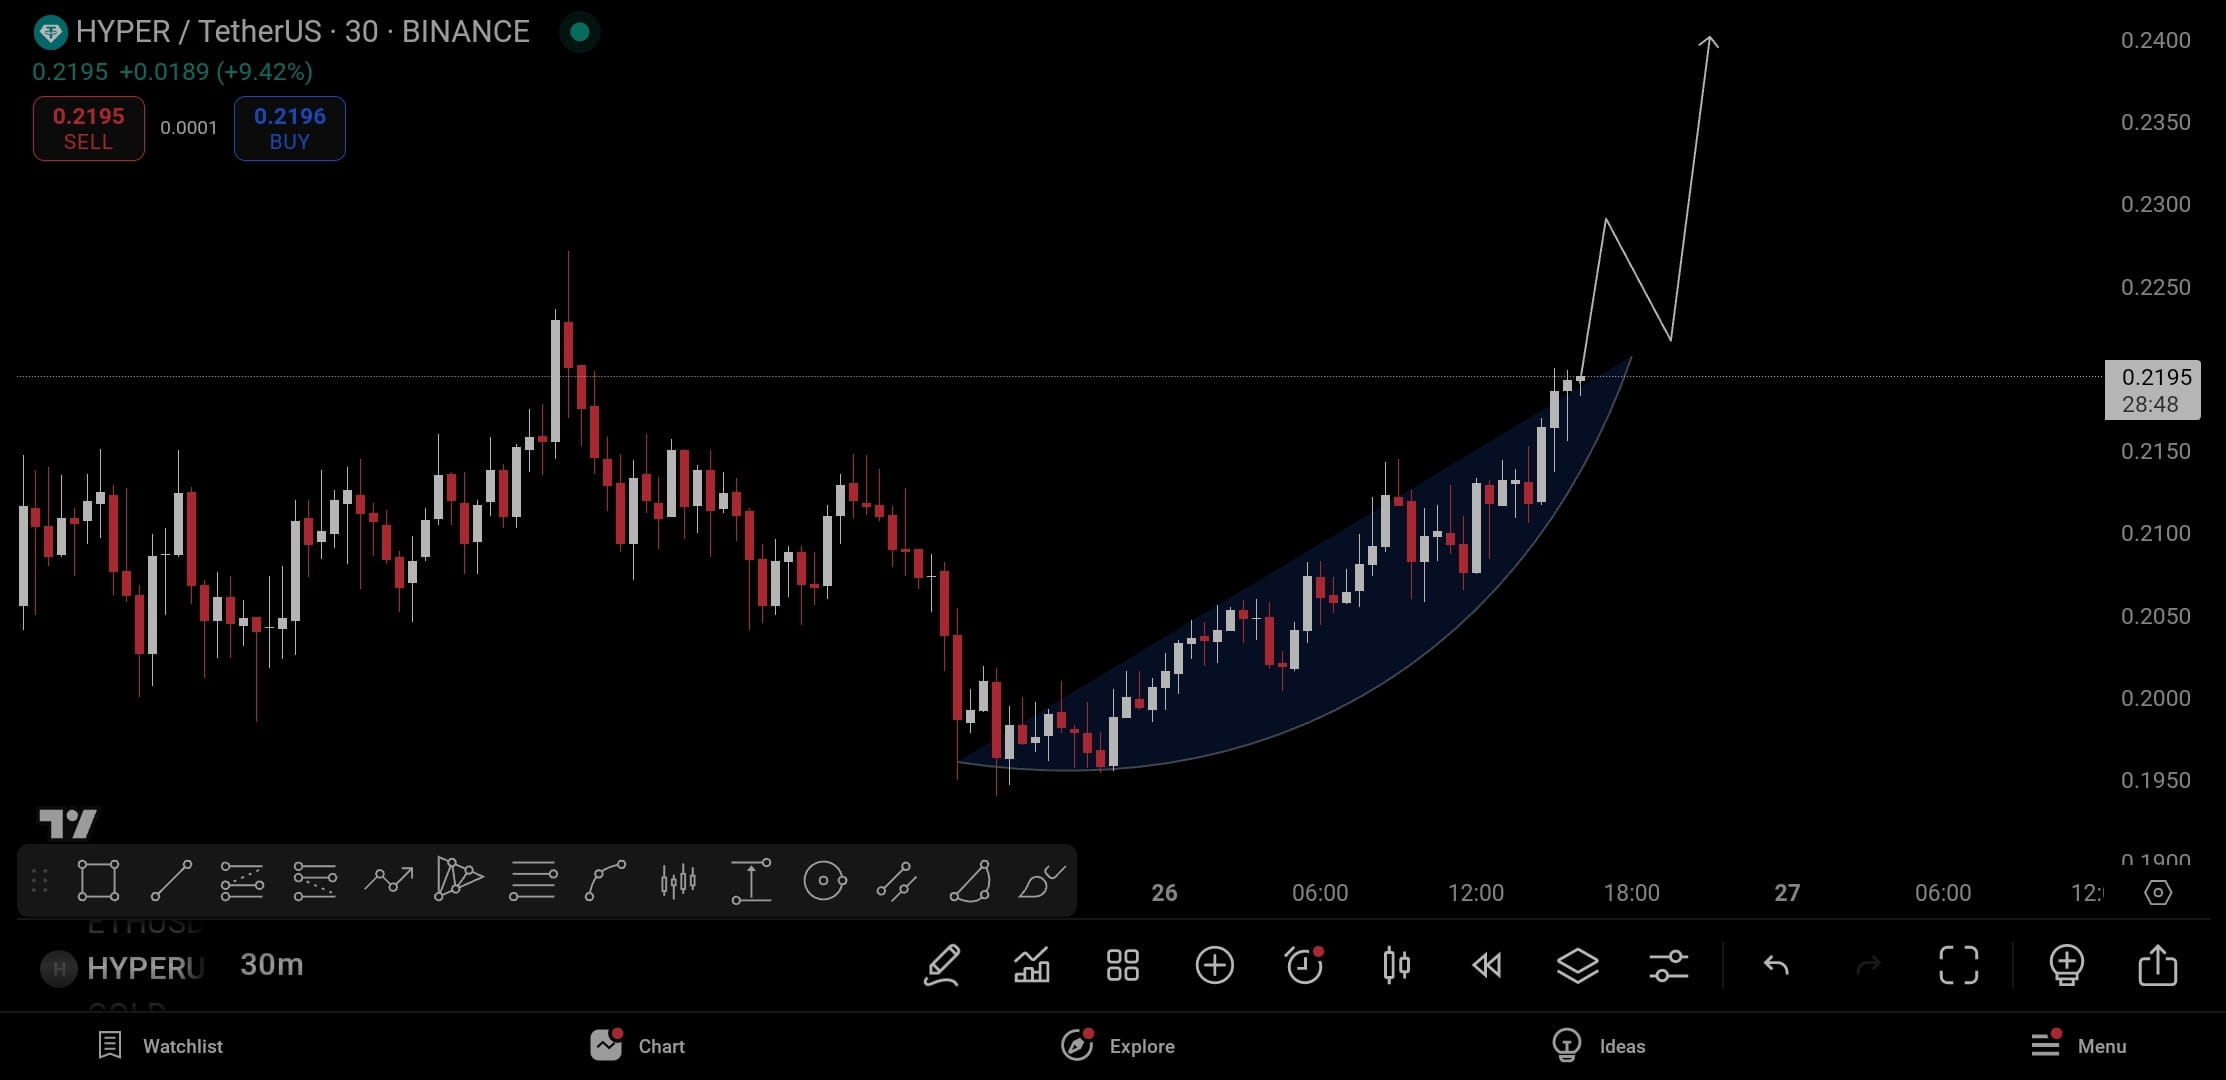Screen dimensions: 2226x1080
Task: Tap the 0.2400 price scale label
Action: [2156, 40]
